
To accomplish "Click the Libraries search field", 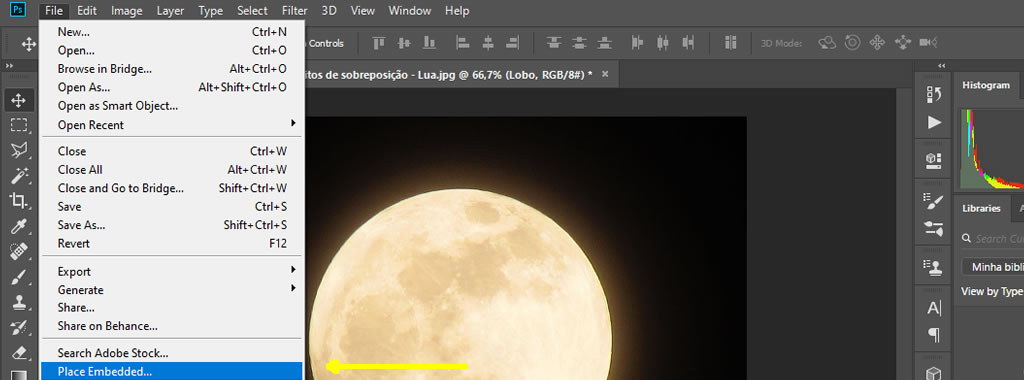I will pyautogui.click(x=993, y=238).
